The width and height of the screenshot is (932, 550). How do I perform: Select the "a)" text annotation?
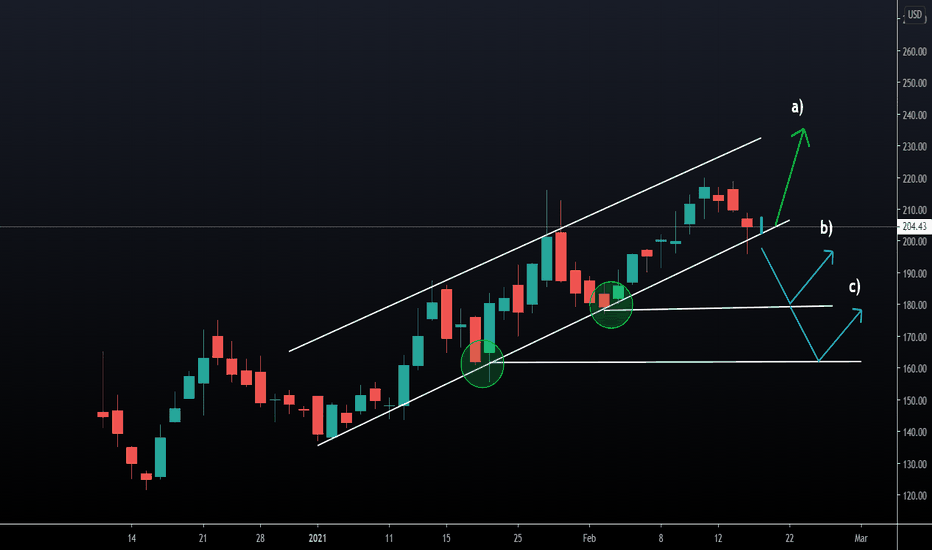(x=797, y=107)
